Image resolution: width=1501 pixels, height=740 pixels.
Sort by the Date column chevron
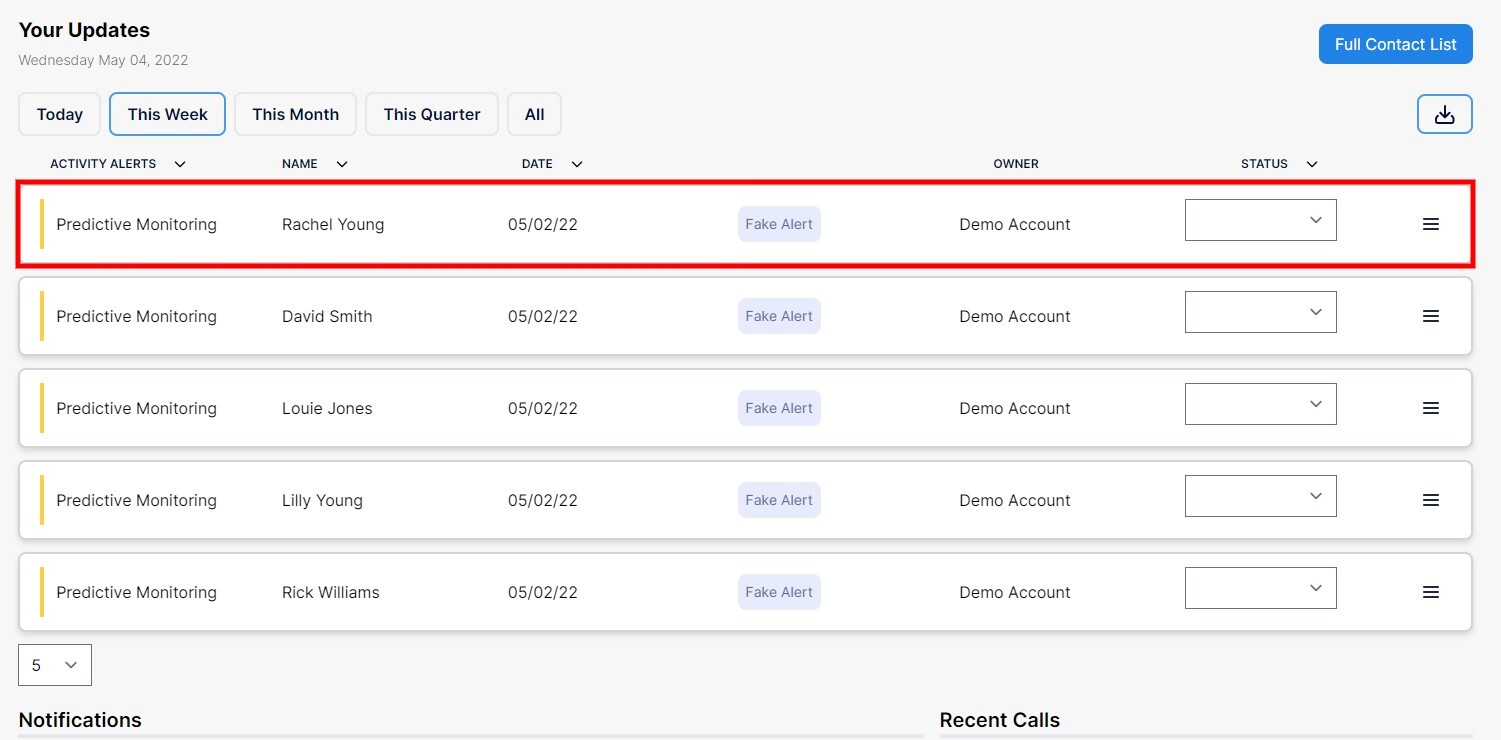click(x=576, y=163)
